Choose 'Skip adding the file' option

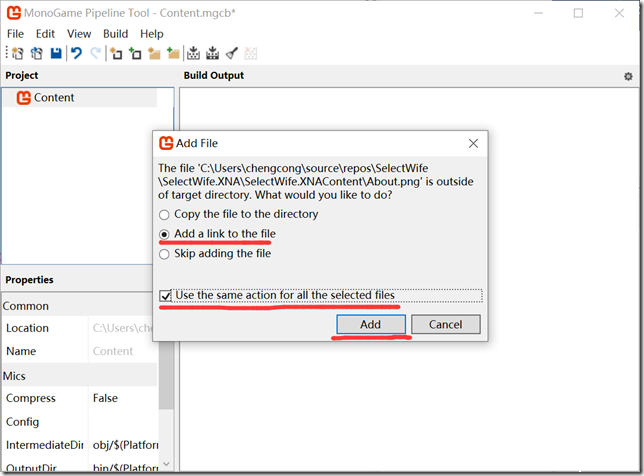tap(165, 254)
